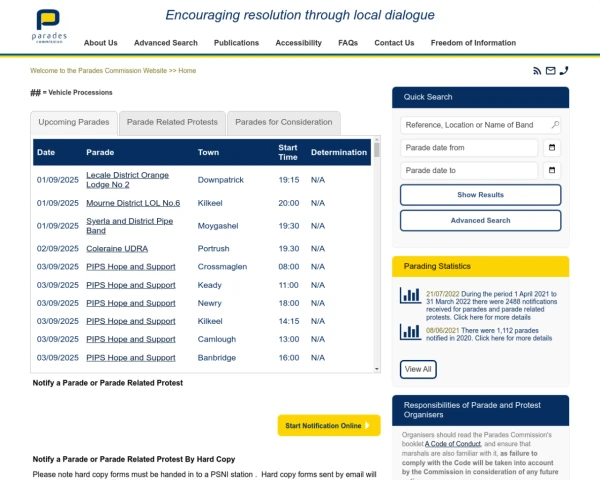Click bar chart icon beside 21/07/2022 statistic
Screen dimensions: 600x480
pyautogui.click(x=410, y=296)
